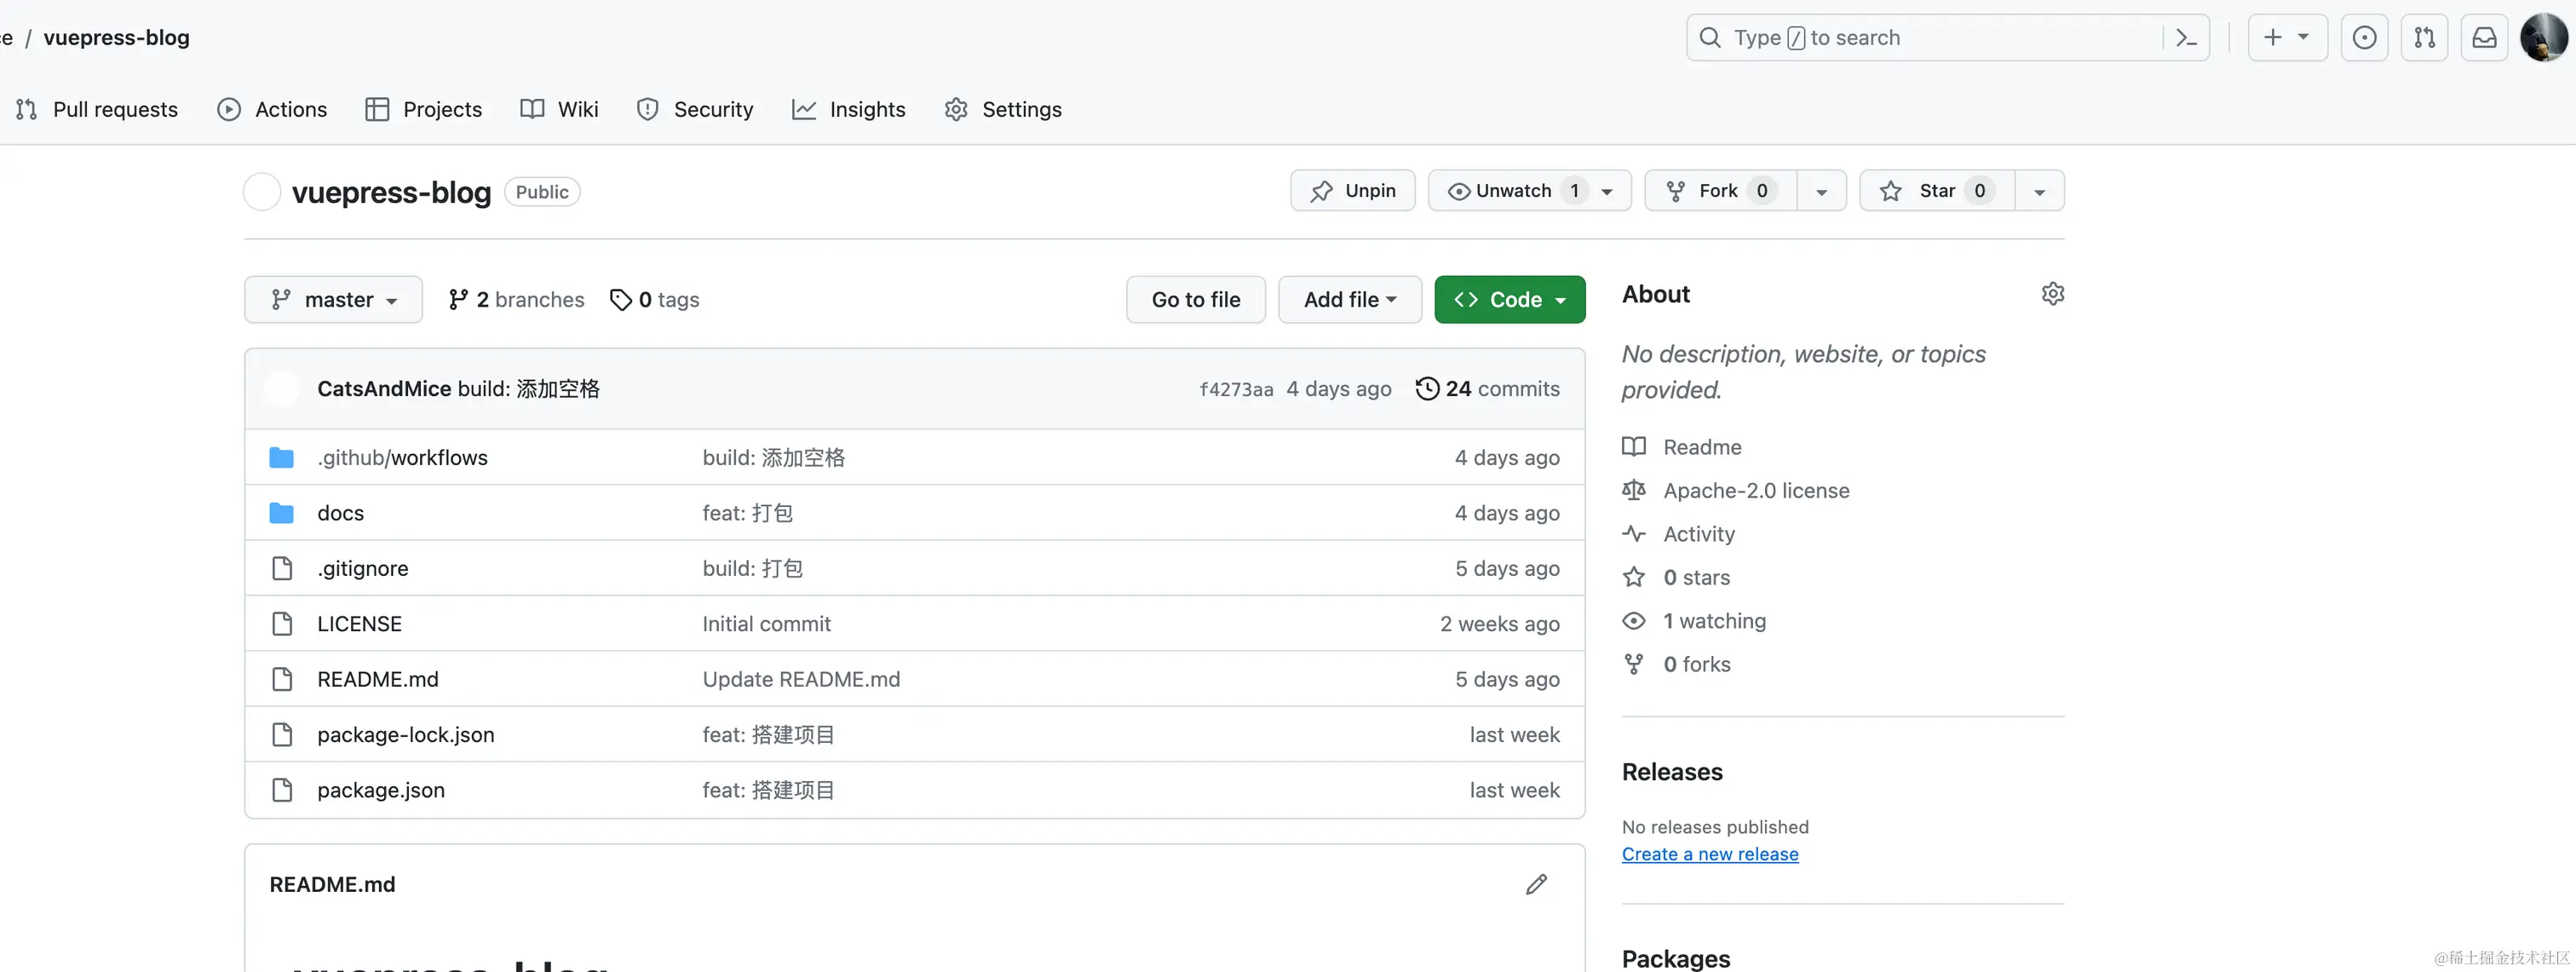
Task: Click the vuepress-blog breadcrumb link
Action: coord(116,38)
